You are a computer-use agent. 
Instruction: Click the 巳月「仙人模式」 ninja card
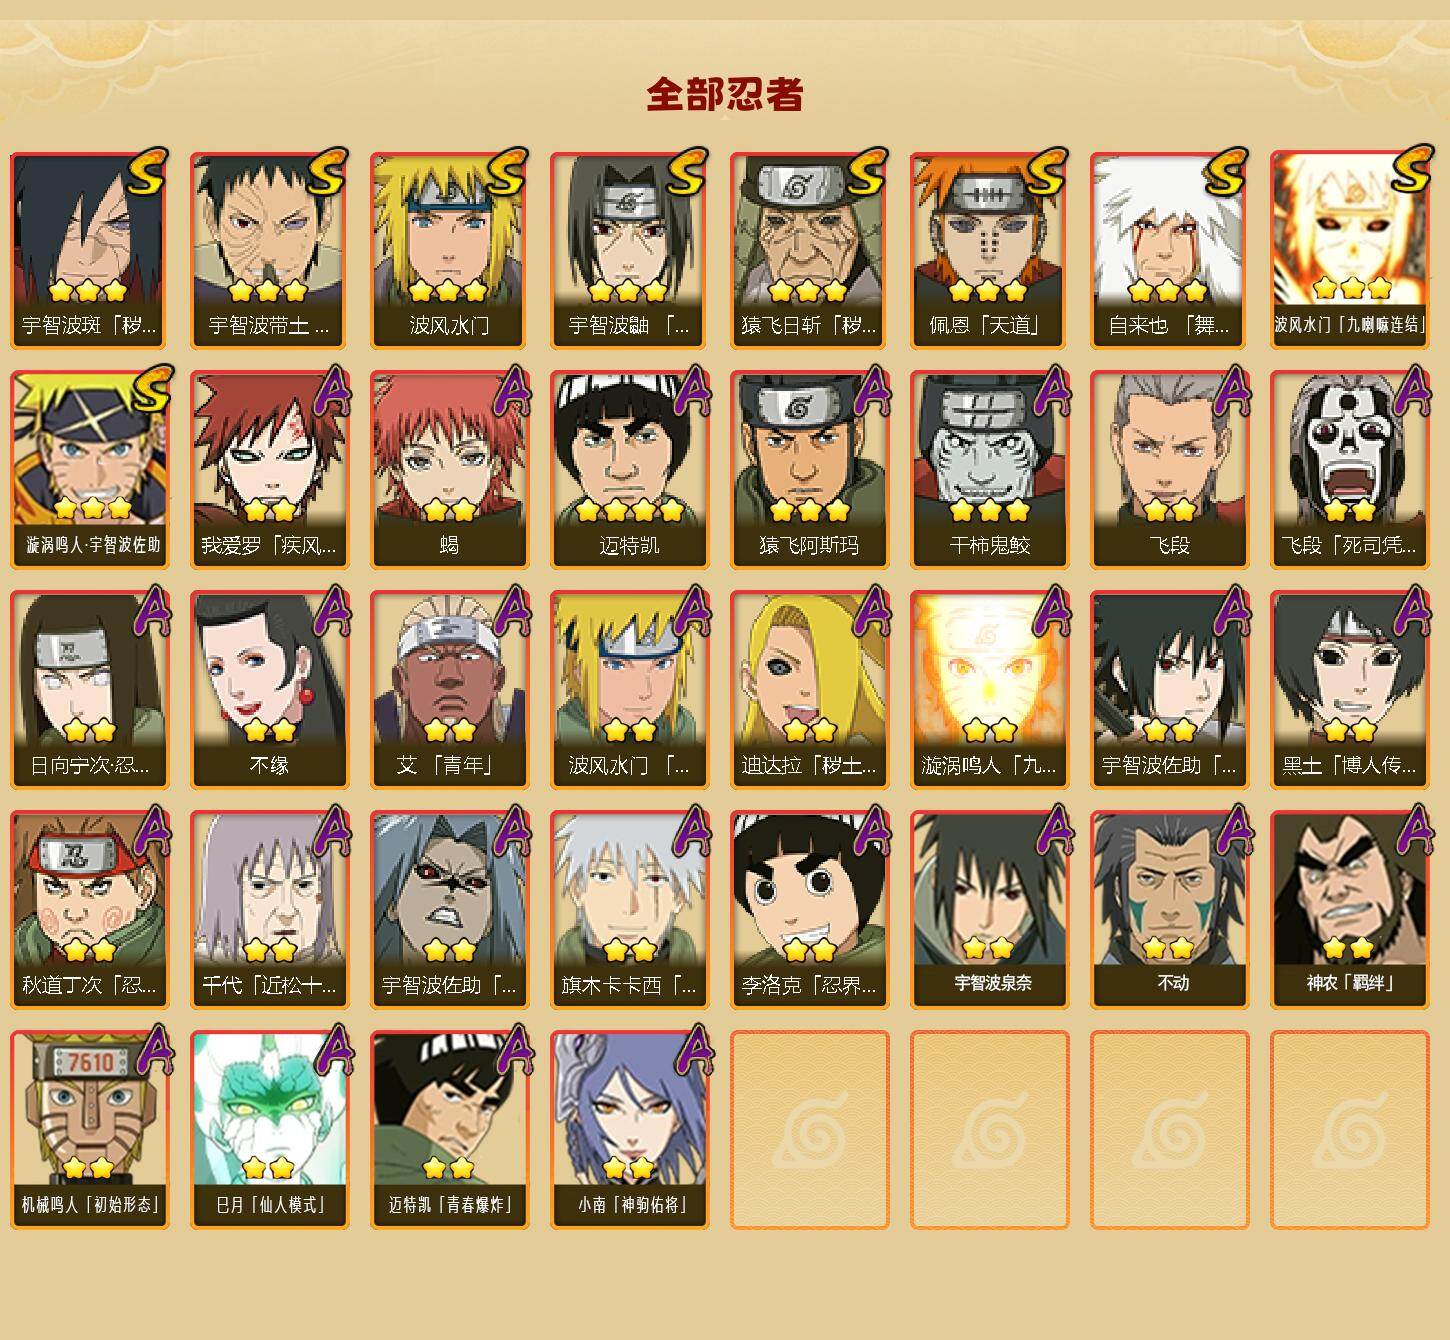269,1130
